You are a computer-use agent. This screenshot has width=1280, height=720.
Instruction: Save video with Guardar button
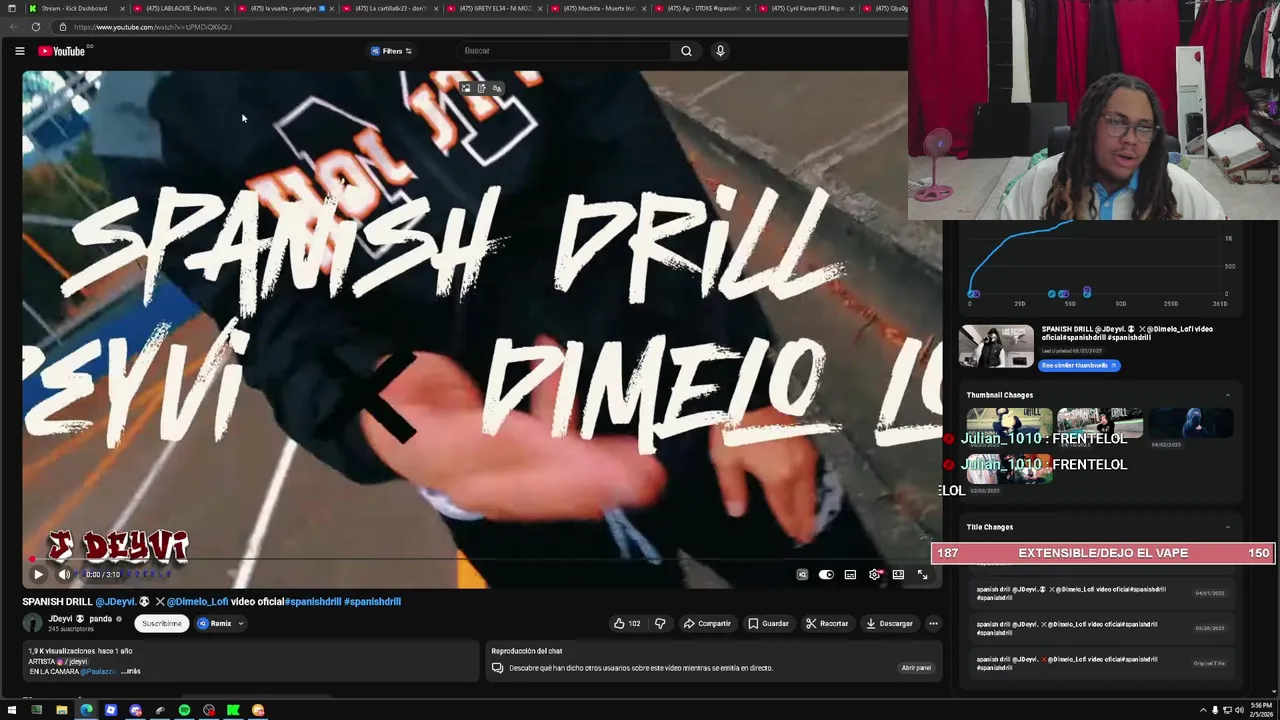coord(768,623)
